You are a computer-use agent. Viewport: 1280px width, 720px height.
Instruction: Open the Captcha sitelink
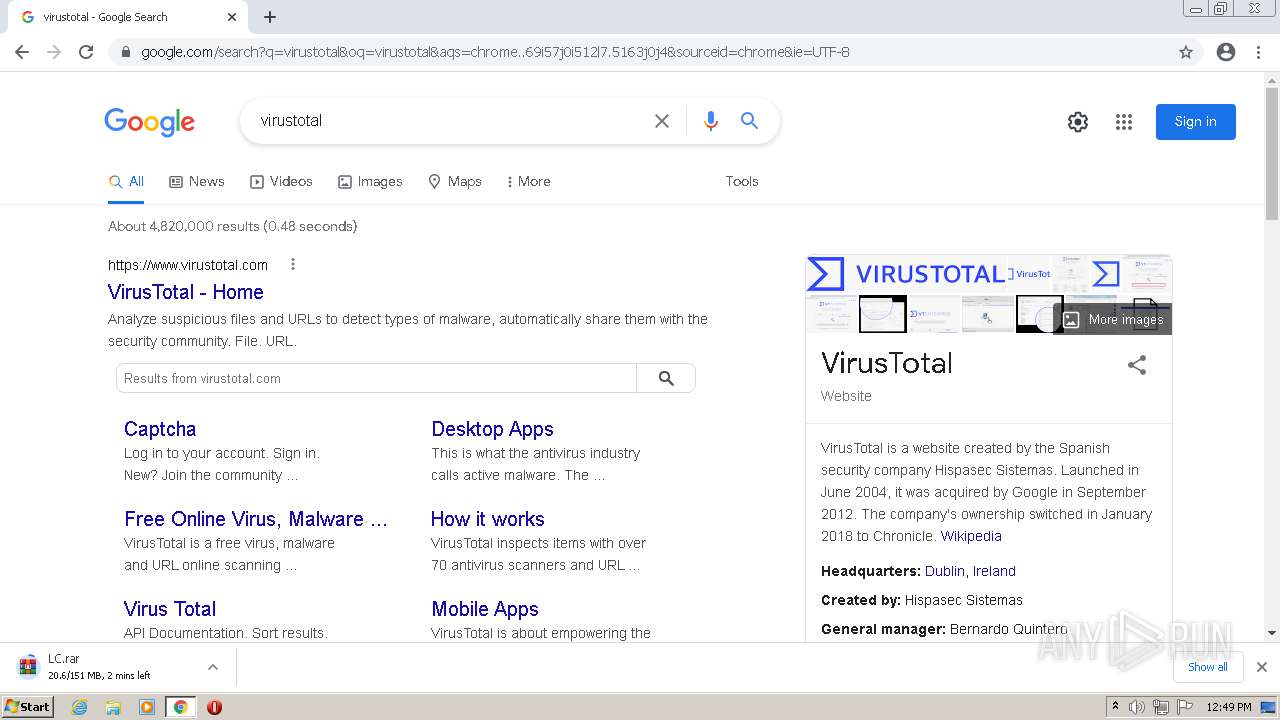click(x=160, y=429)
